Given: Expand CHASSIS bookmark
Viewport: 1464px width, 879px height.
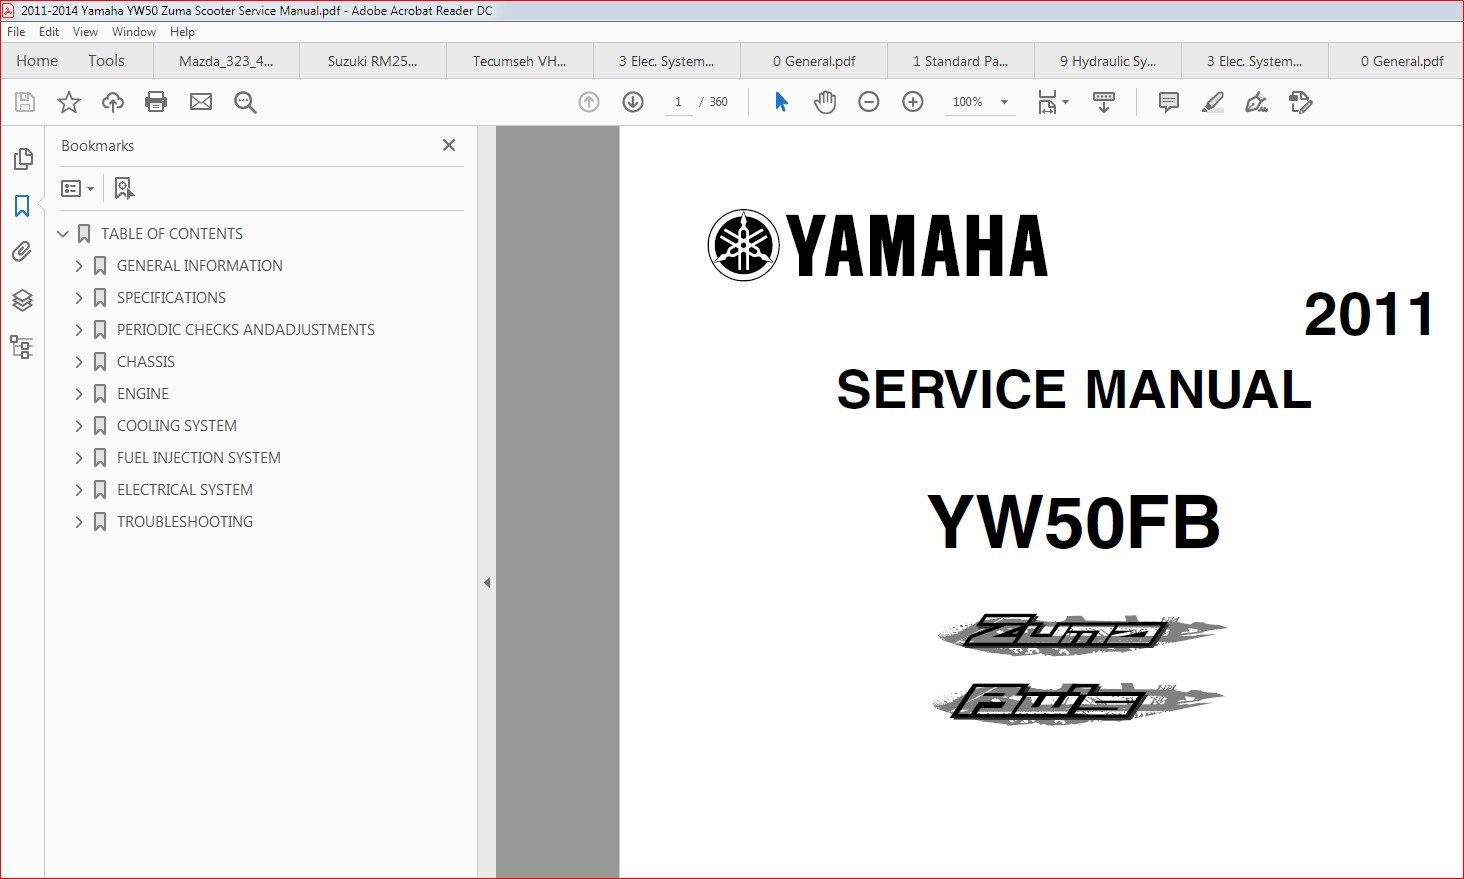Looking at the screenshot, I should pyautogui.click(x=79, y=362).
